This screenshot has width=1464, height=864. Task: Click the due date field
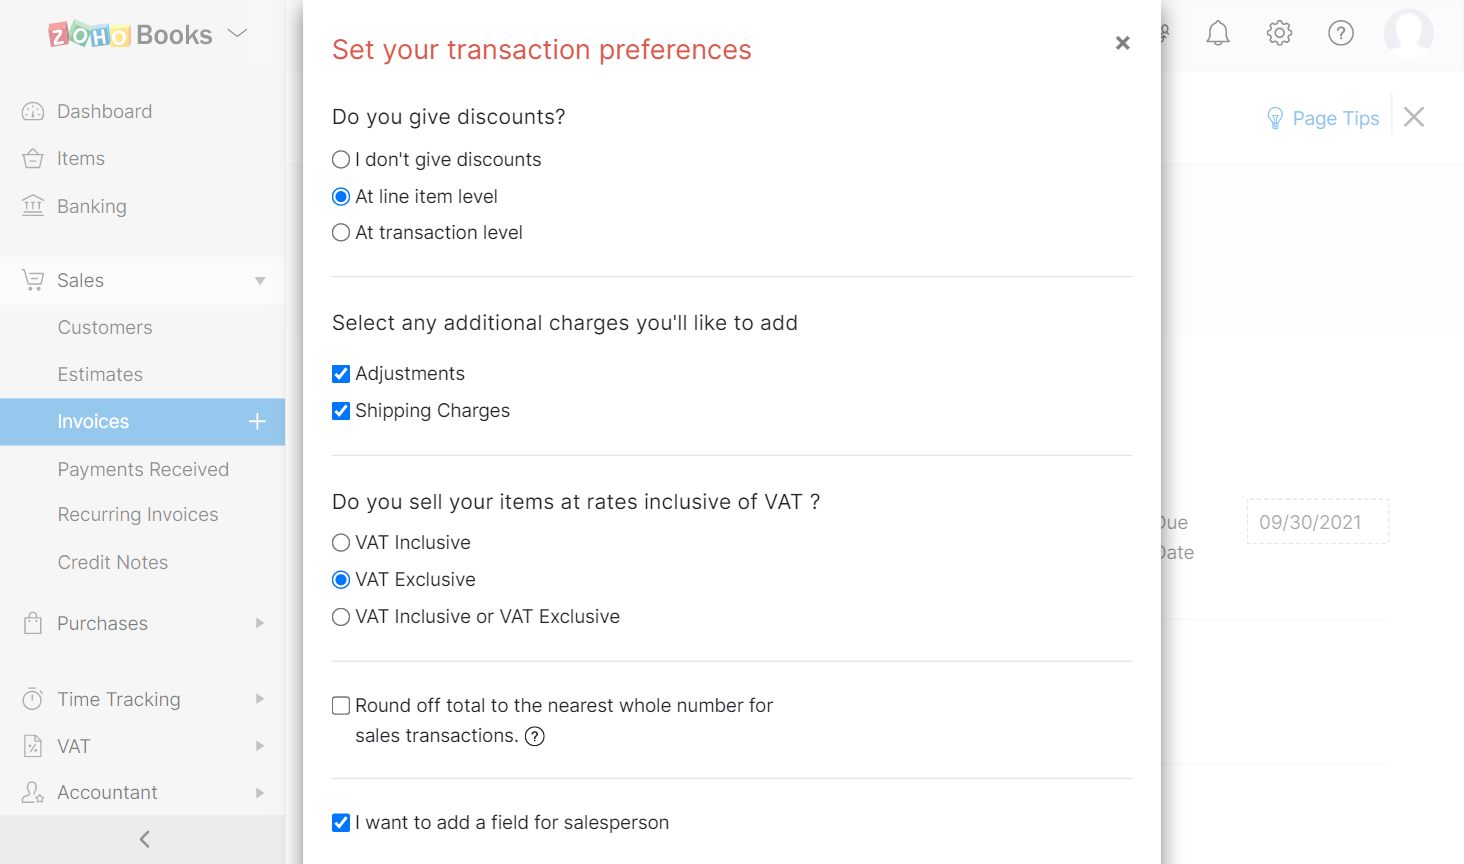(x=1317, y=522)
